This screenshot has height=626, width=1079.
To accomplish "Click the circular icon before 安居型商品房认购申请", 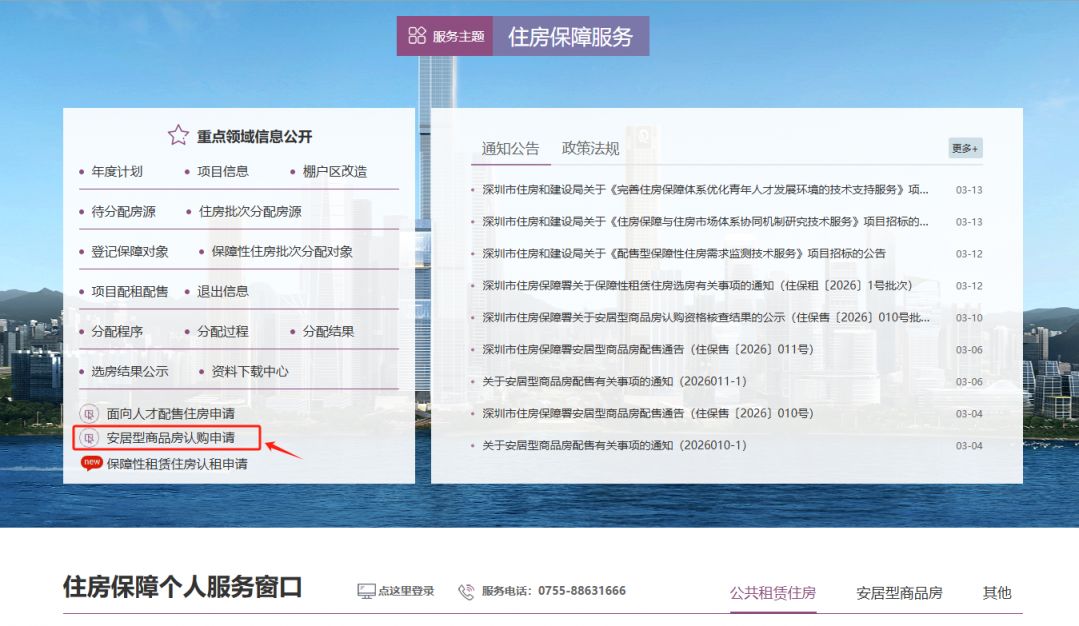I will (89, 438).
